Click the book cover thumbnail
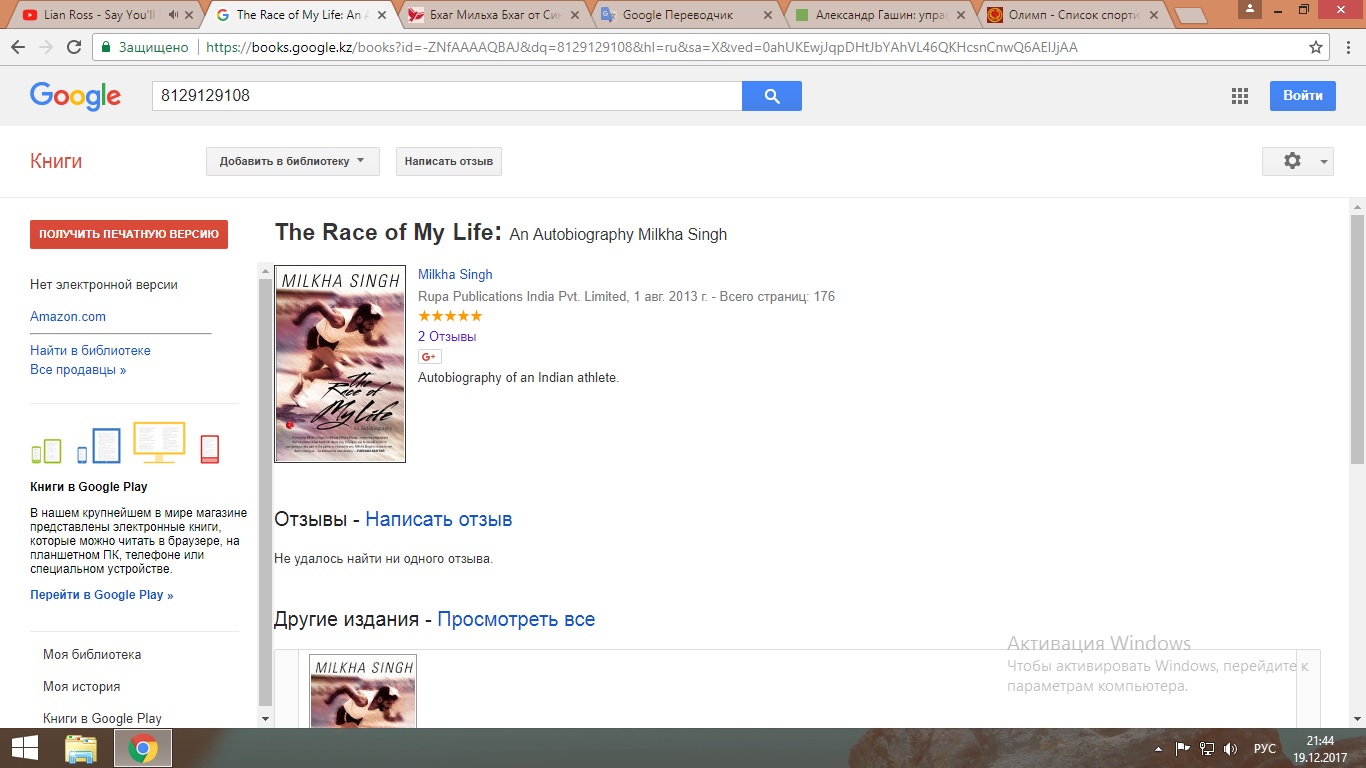 click(340, 364)
